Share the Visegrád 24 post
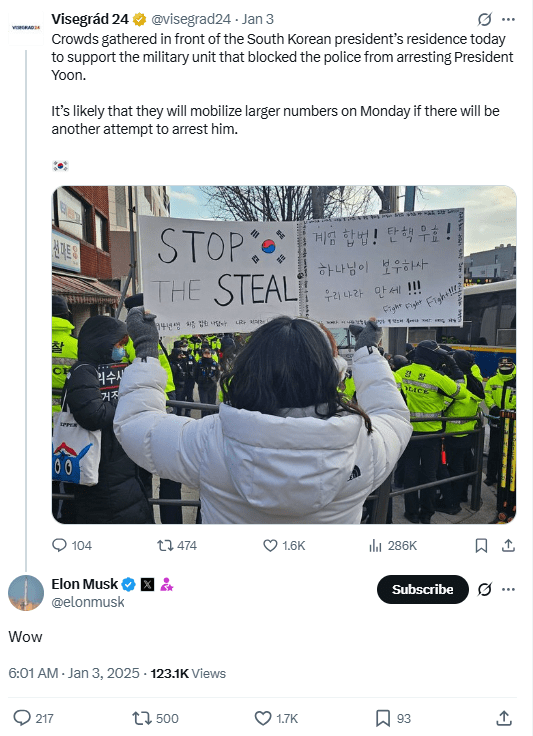Screen dimensions: 533x736 coord(509,545)
